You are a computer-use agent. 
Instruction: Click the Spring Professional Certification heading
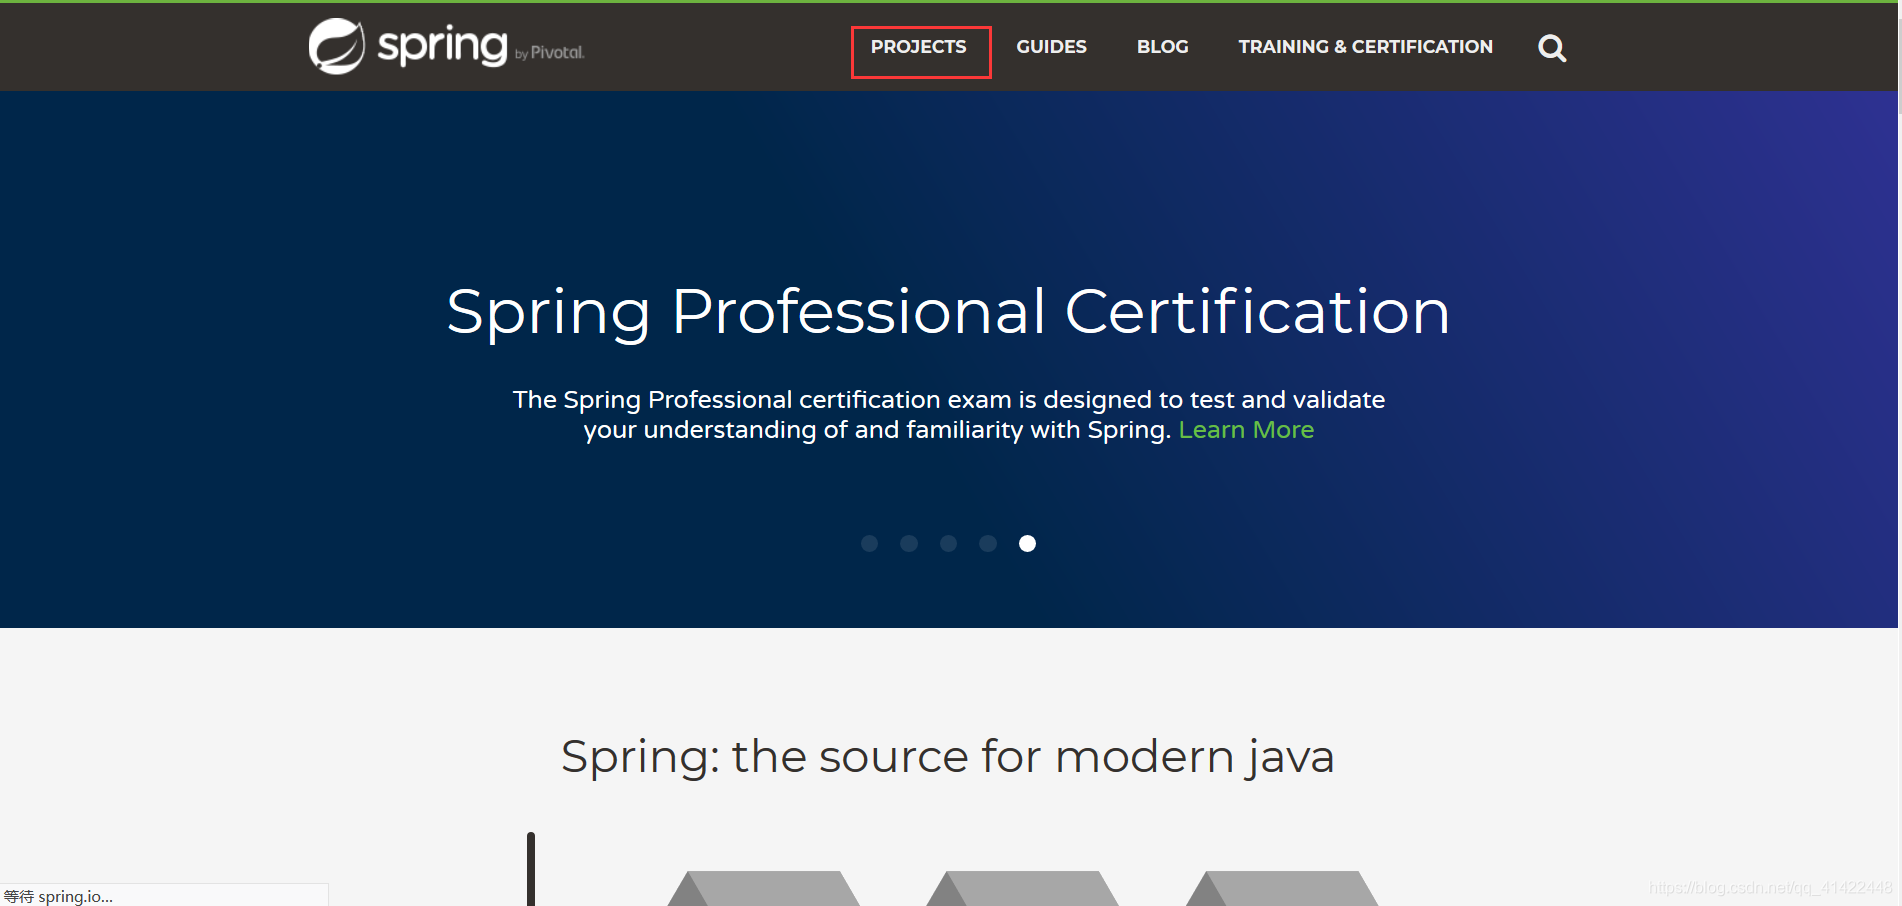pyautogui.click(x=948, y=312)
